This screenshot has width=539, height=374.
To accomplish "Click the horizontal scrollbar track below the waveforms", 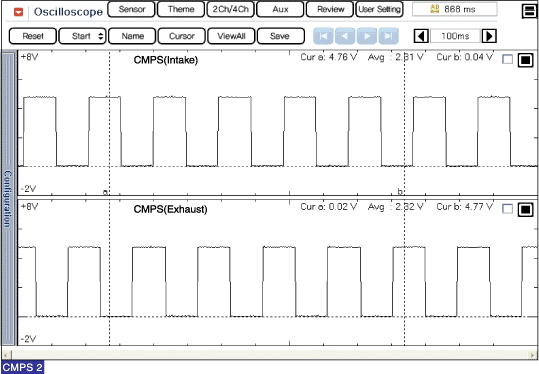I will point(270,354).
